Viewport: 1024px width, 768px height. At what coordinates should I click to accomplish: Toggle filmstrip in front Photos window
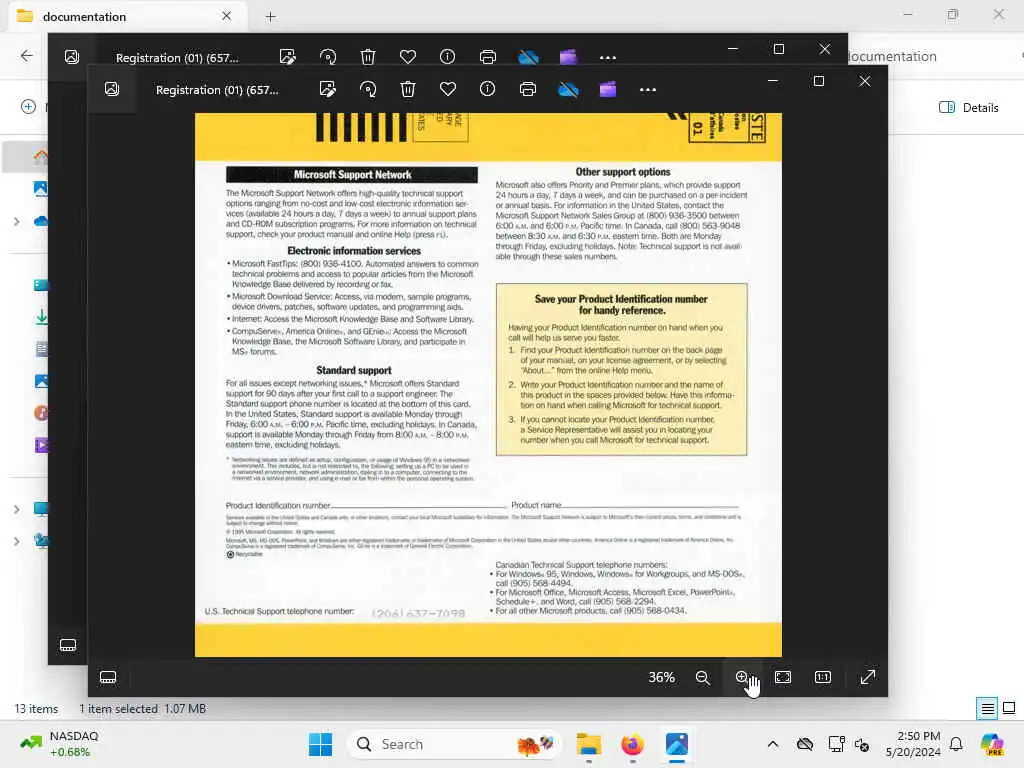(108, 677)
